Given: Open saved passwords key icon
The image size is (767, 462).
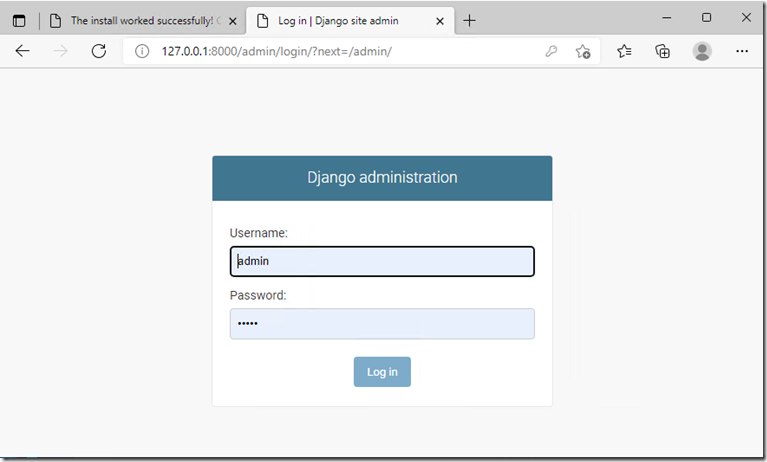Looking at the screenshot, I should (x=551, y=51).
